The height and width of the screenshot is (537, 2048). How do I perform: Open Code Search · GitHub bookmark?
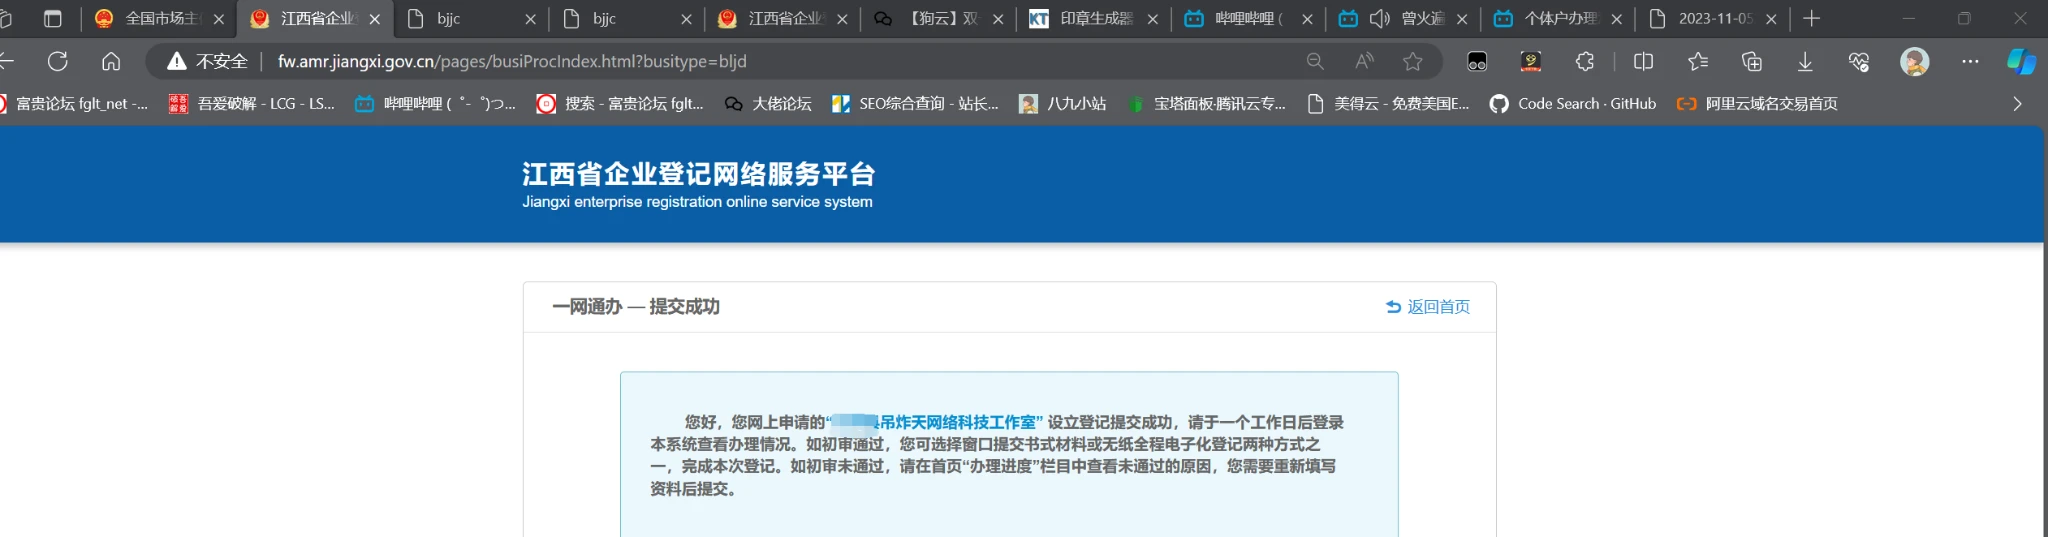click(x=1573, y=104)
